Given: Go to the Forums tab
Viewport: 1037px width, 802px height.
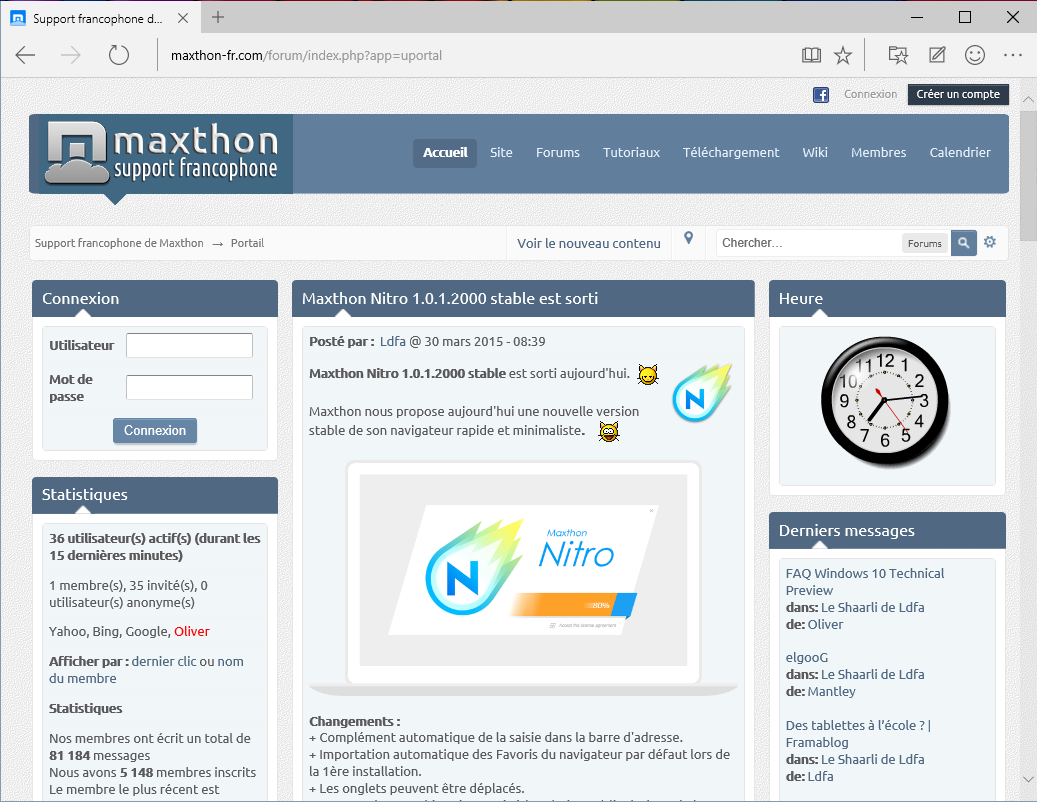Looking at the screenshot, I should 558,153.
